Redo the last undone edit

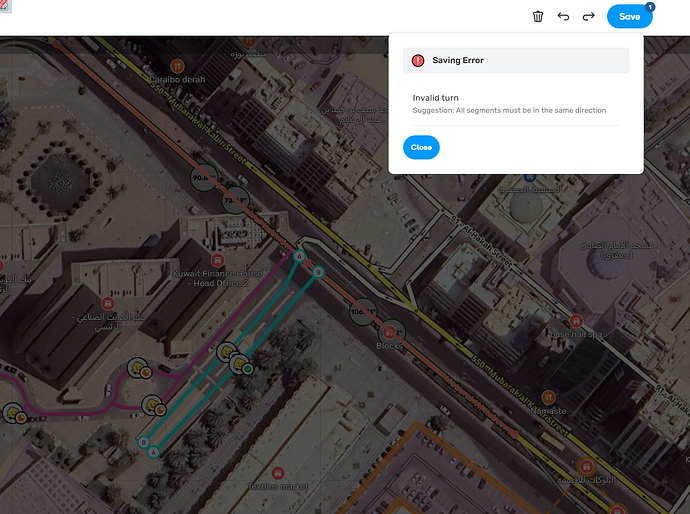[x=588, y=16]
